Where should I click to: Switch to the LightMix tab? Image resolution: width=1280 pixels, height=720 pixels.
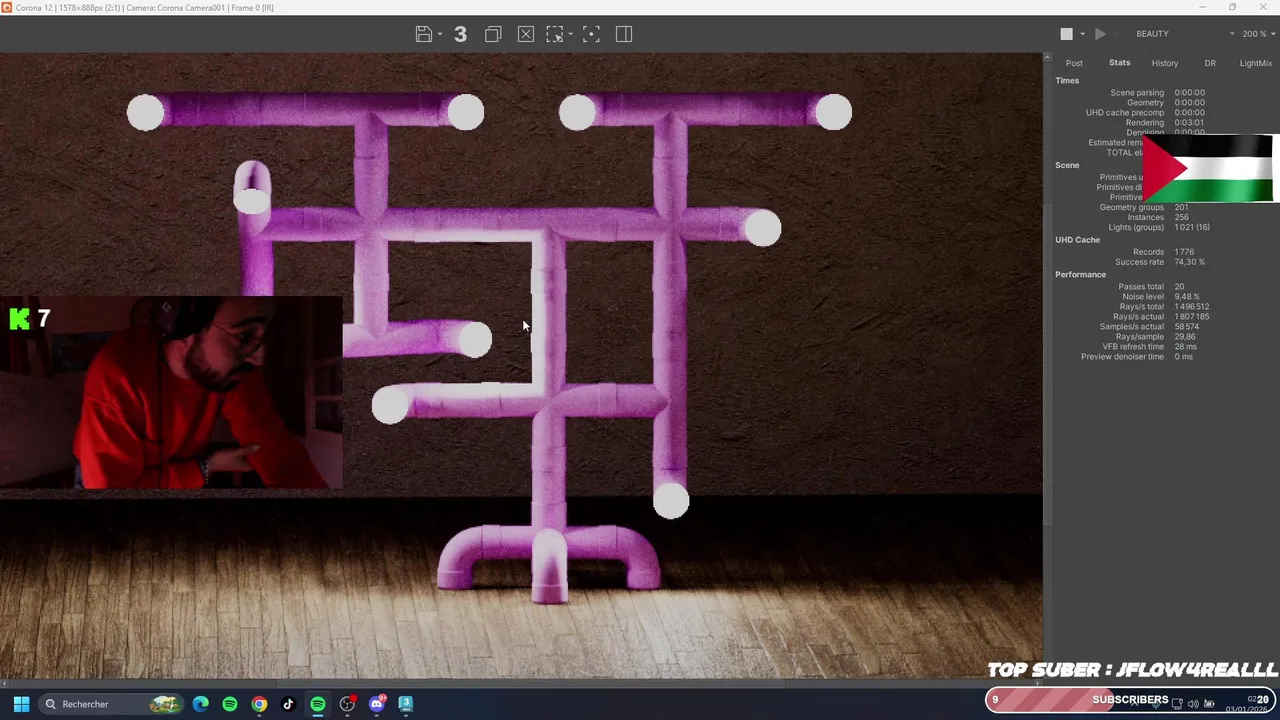pos(1256,63)
